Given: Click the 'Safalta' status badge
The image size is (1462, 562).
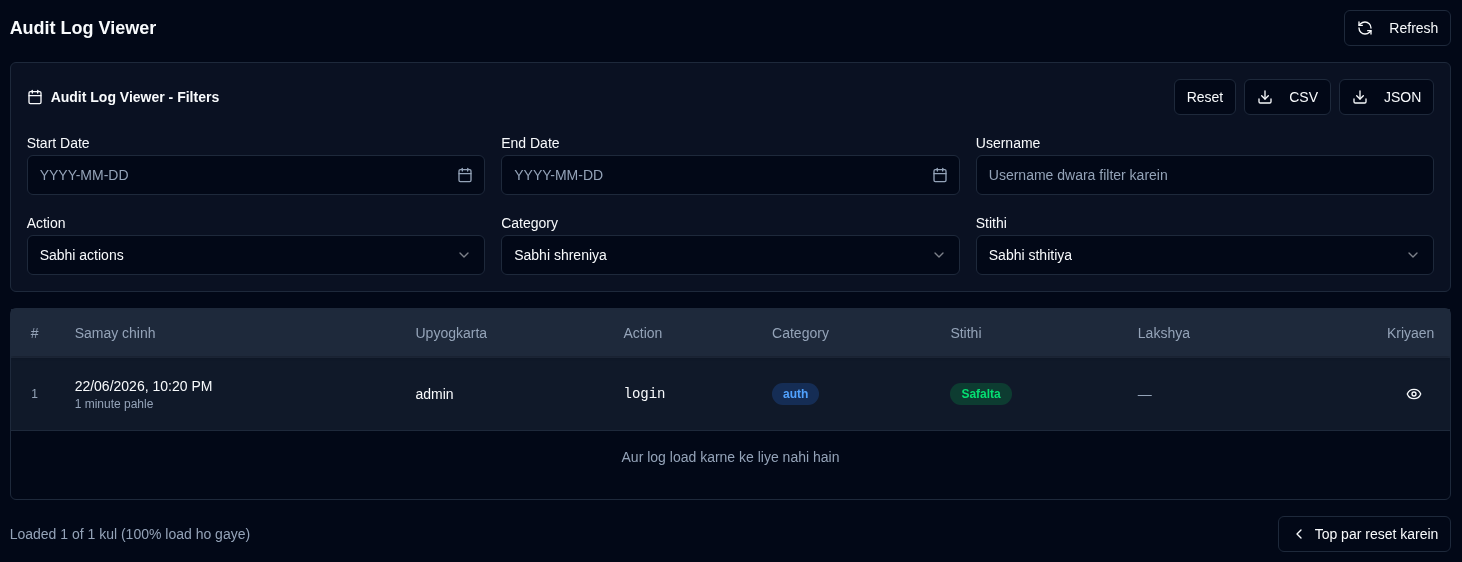Looking at the screenshot, I should 981,394.
